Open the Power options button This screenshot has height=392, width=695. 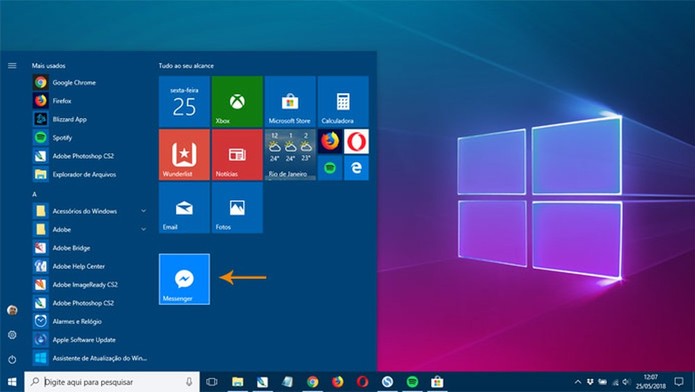click(x=12, y=359)
